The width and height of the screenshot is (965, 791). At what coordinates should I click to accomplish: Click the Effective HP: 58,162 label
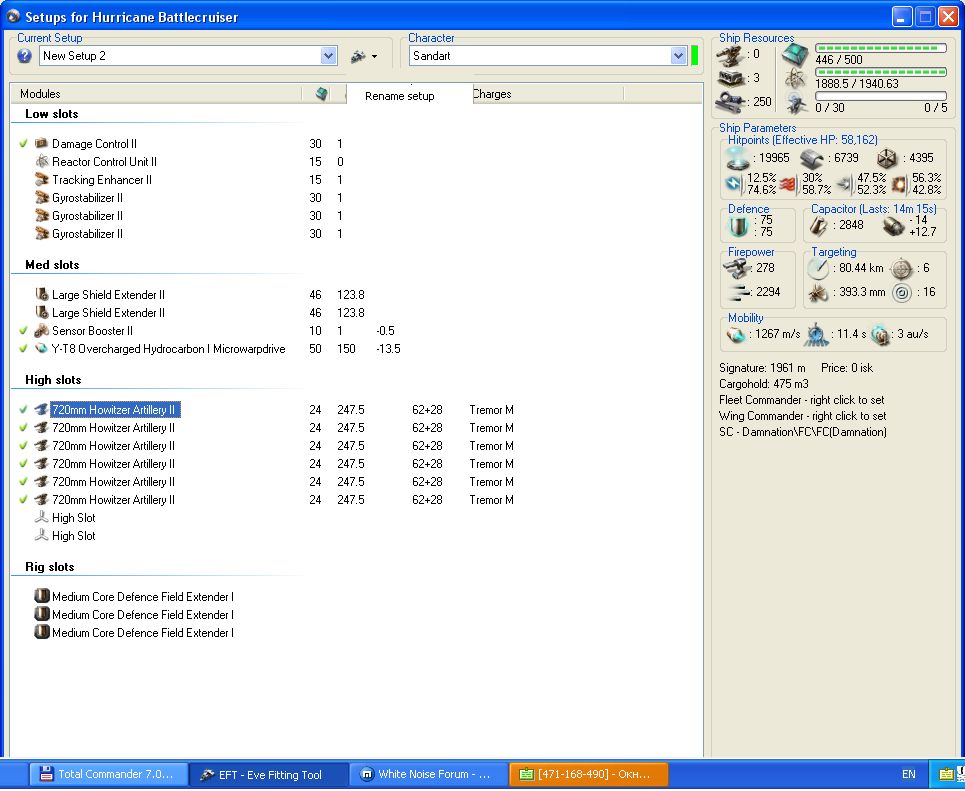825,140
